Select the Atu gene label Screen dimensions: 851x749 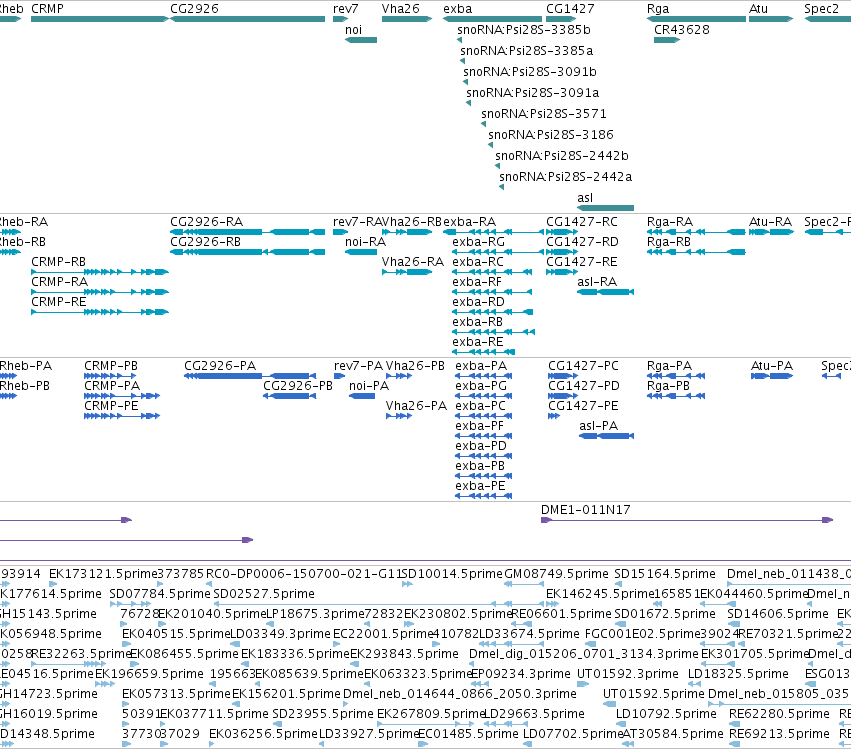click(758, 9)
